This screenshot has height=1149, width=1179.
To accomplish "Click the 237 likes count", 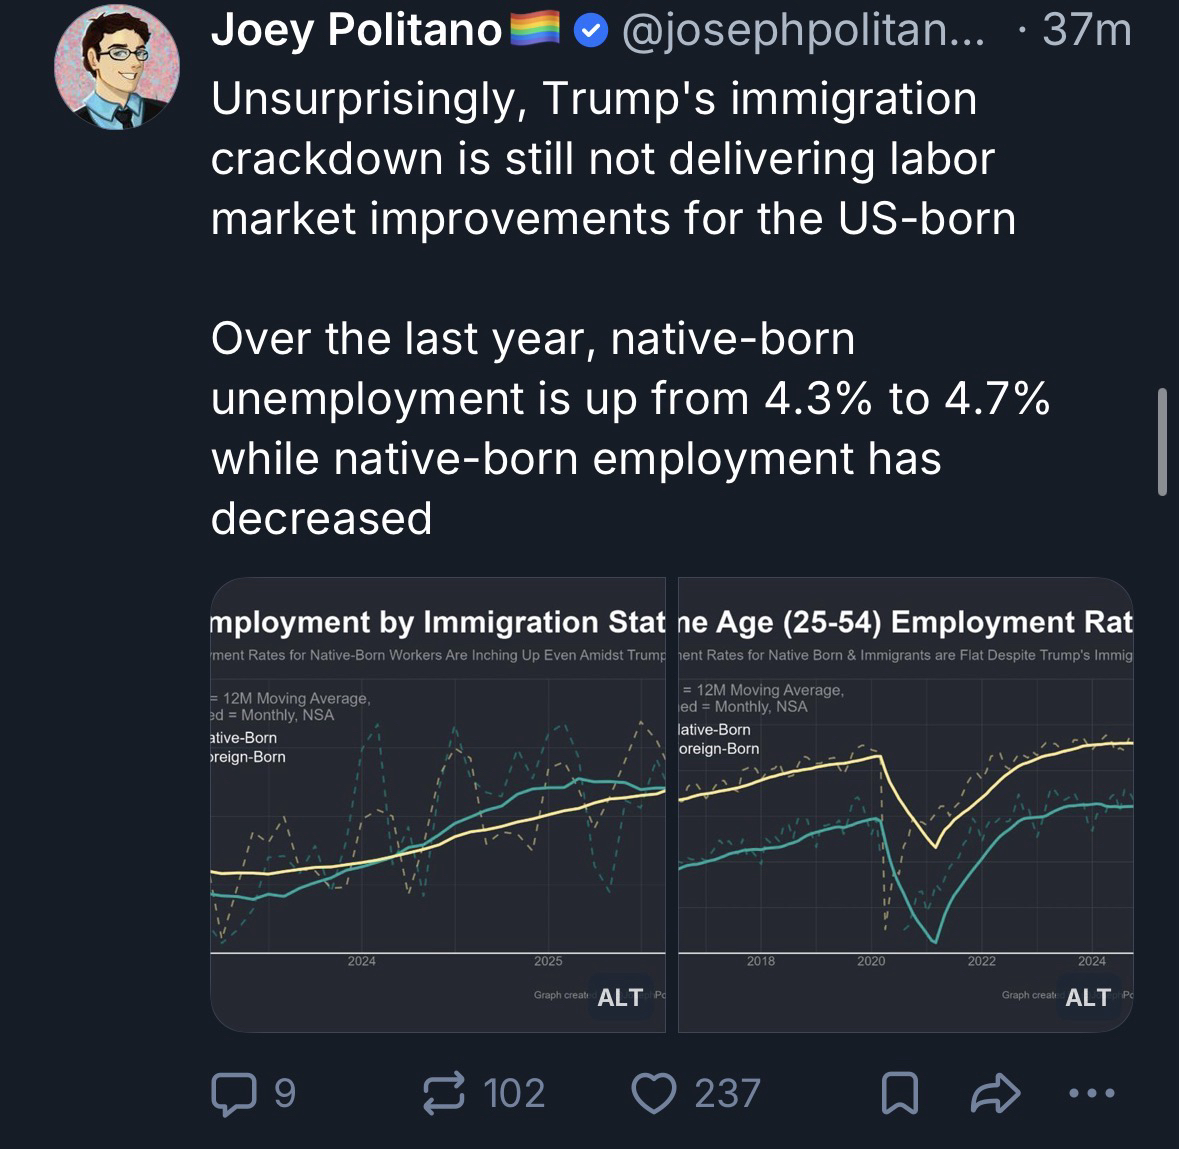I will click(727, 1093).
